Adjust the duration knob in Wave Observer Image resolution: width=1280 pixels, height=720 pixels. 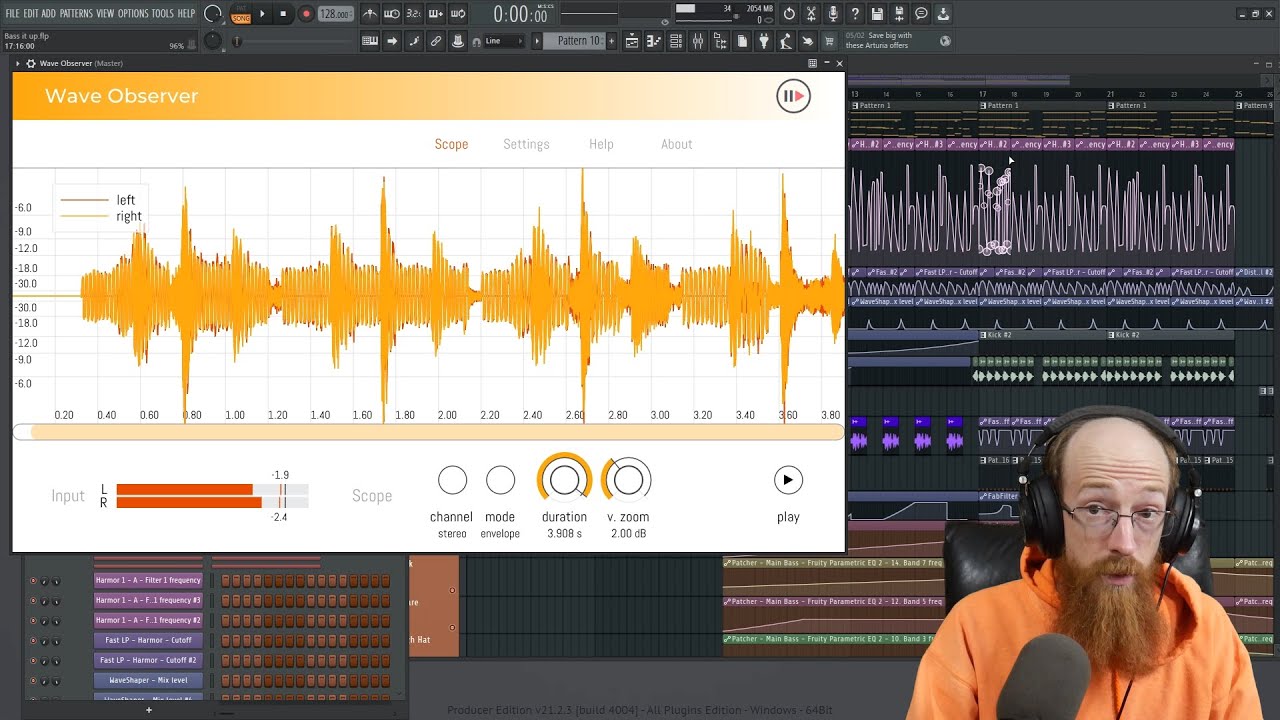click(565, 480)
